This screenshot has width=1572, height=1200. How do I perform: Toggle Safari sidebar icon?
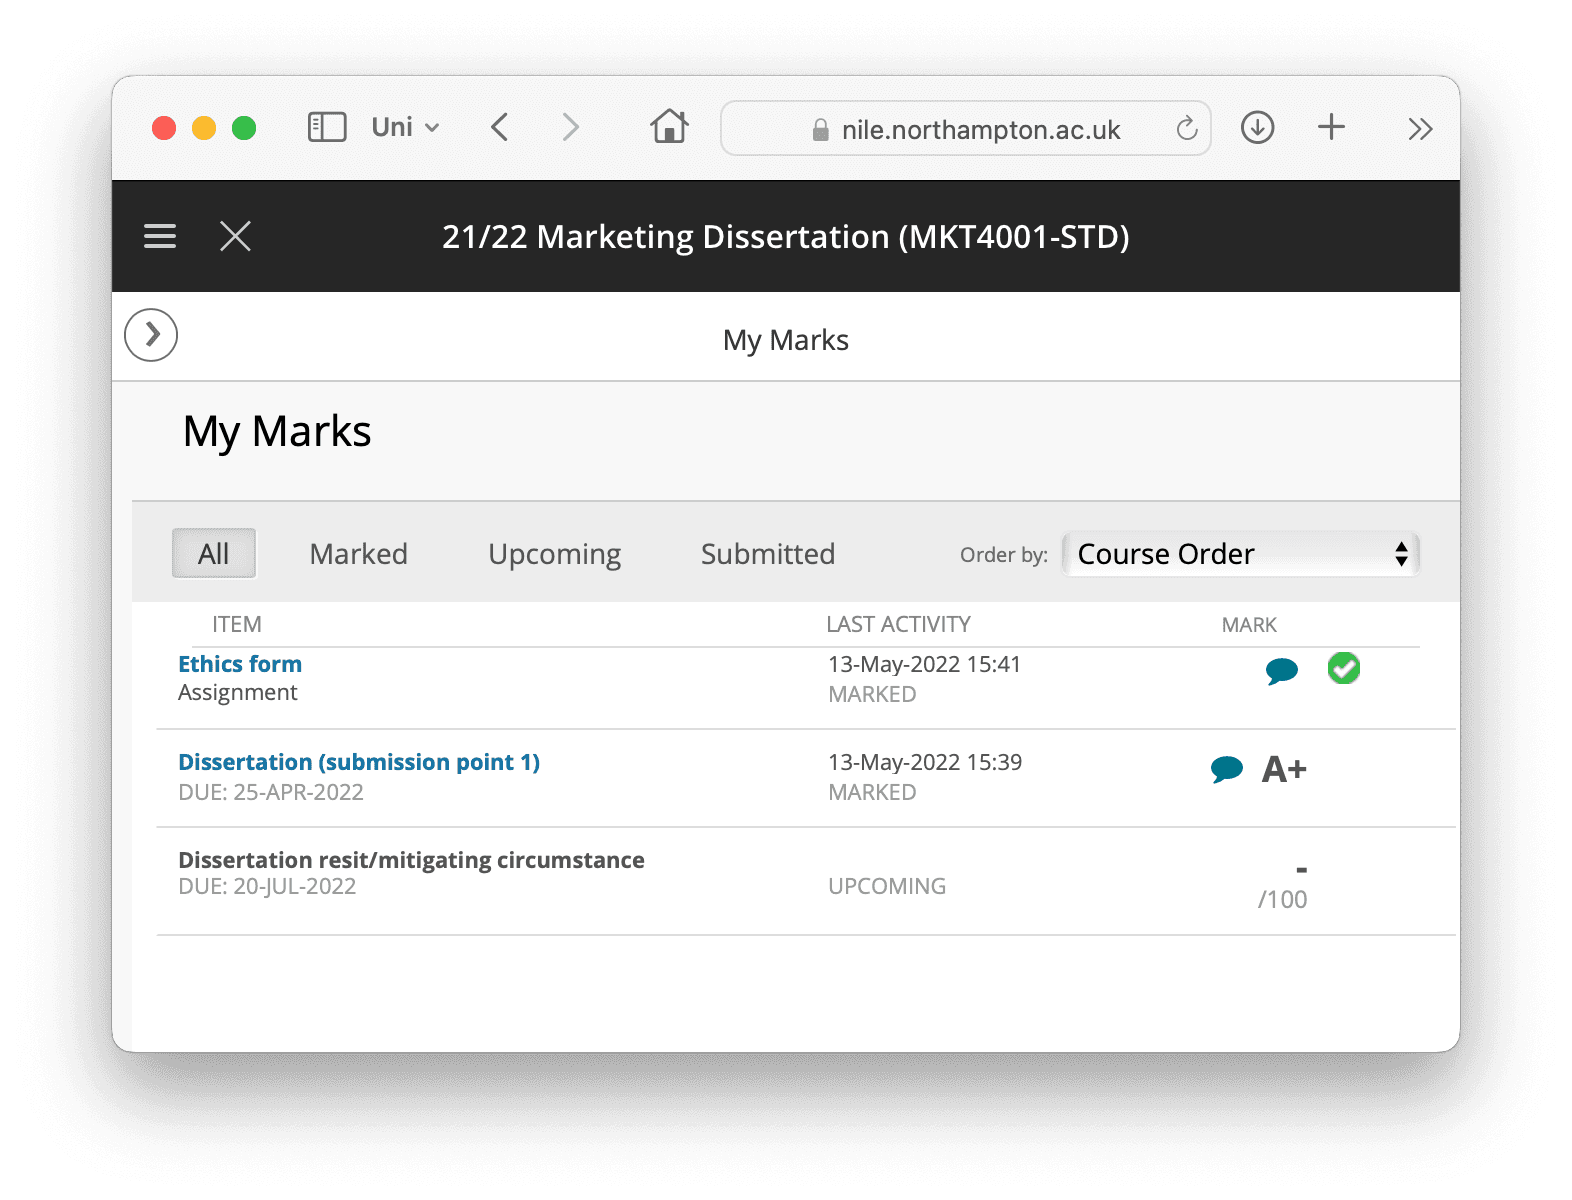pyautogui.click(x=327, y=127)
